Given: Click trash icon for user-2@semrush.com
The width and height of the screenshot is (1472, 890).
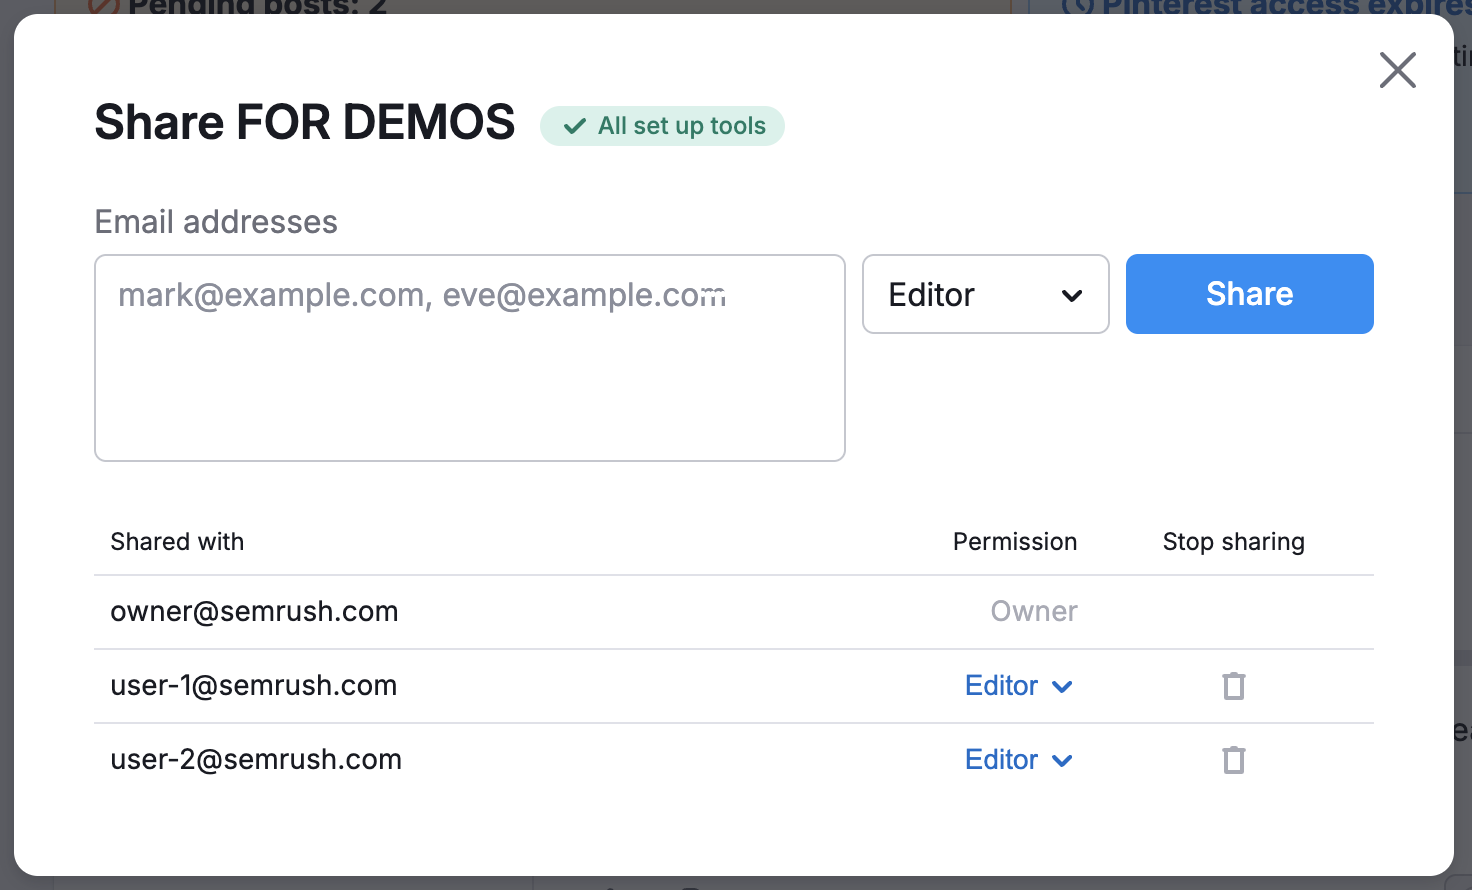Looking at the screenshot, I should click(1234, 760).
